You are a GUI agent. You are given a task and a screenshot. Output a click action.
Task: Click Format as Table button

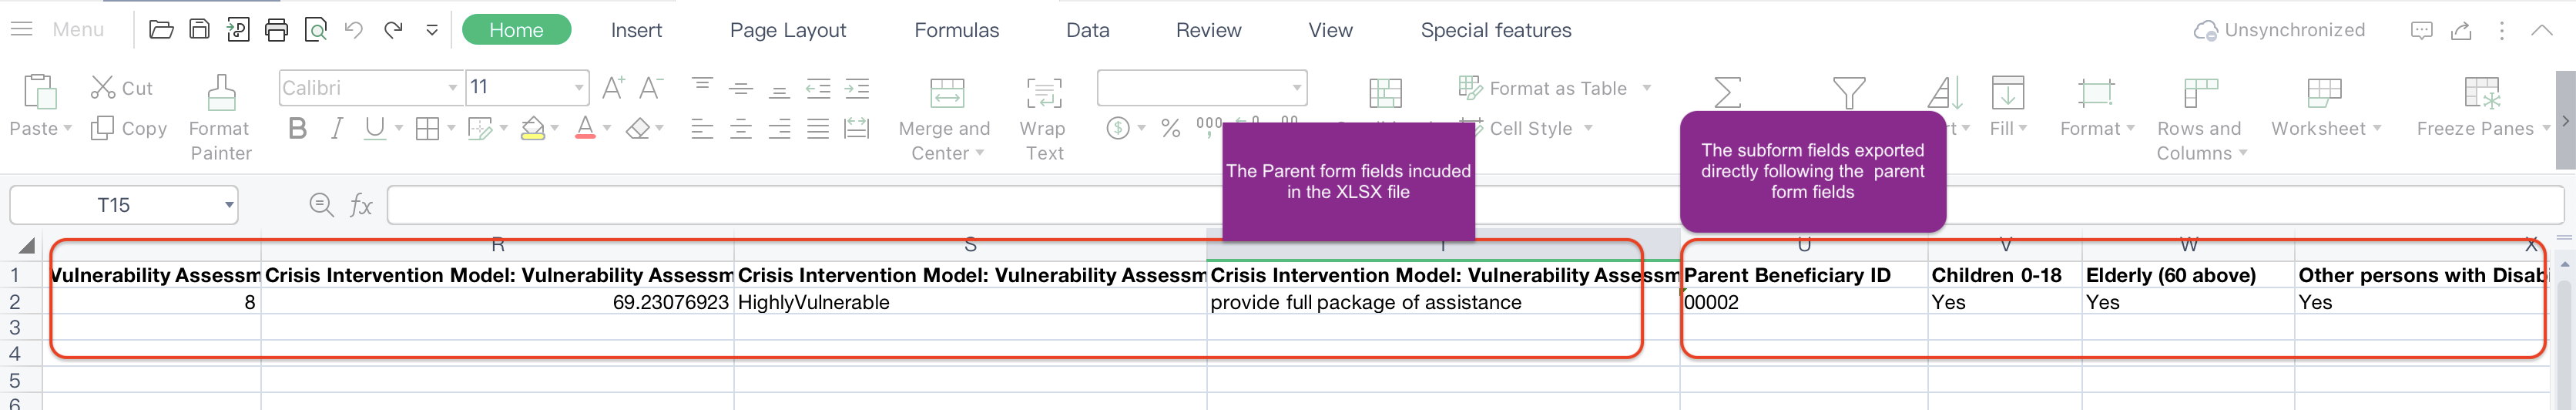click(1555, 88)
